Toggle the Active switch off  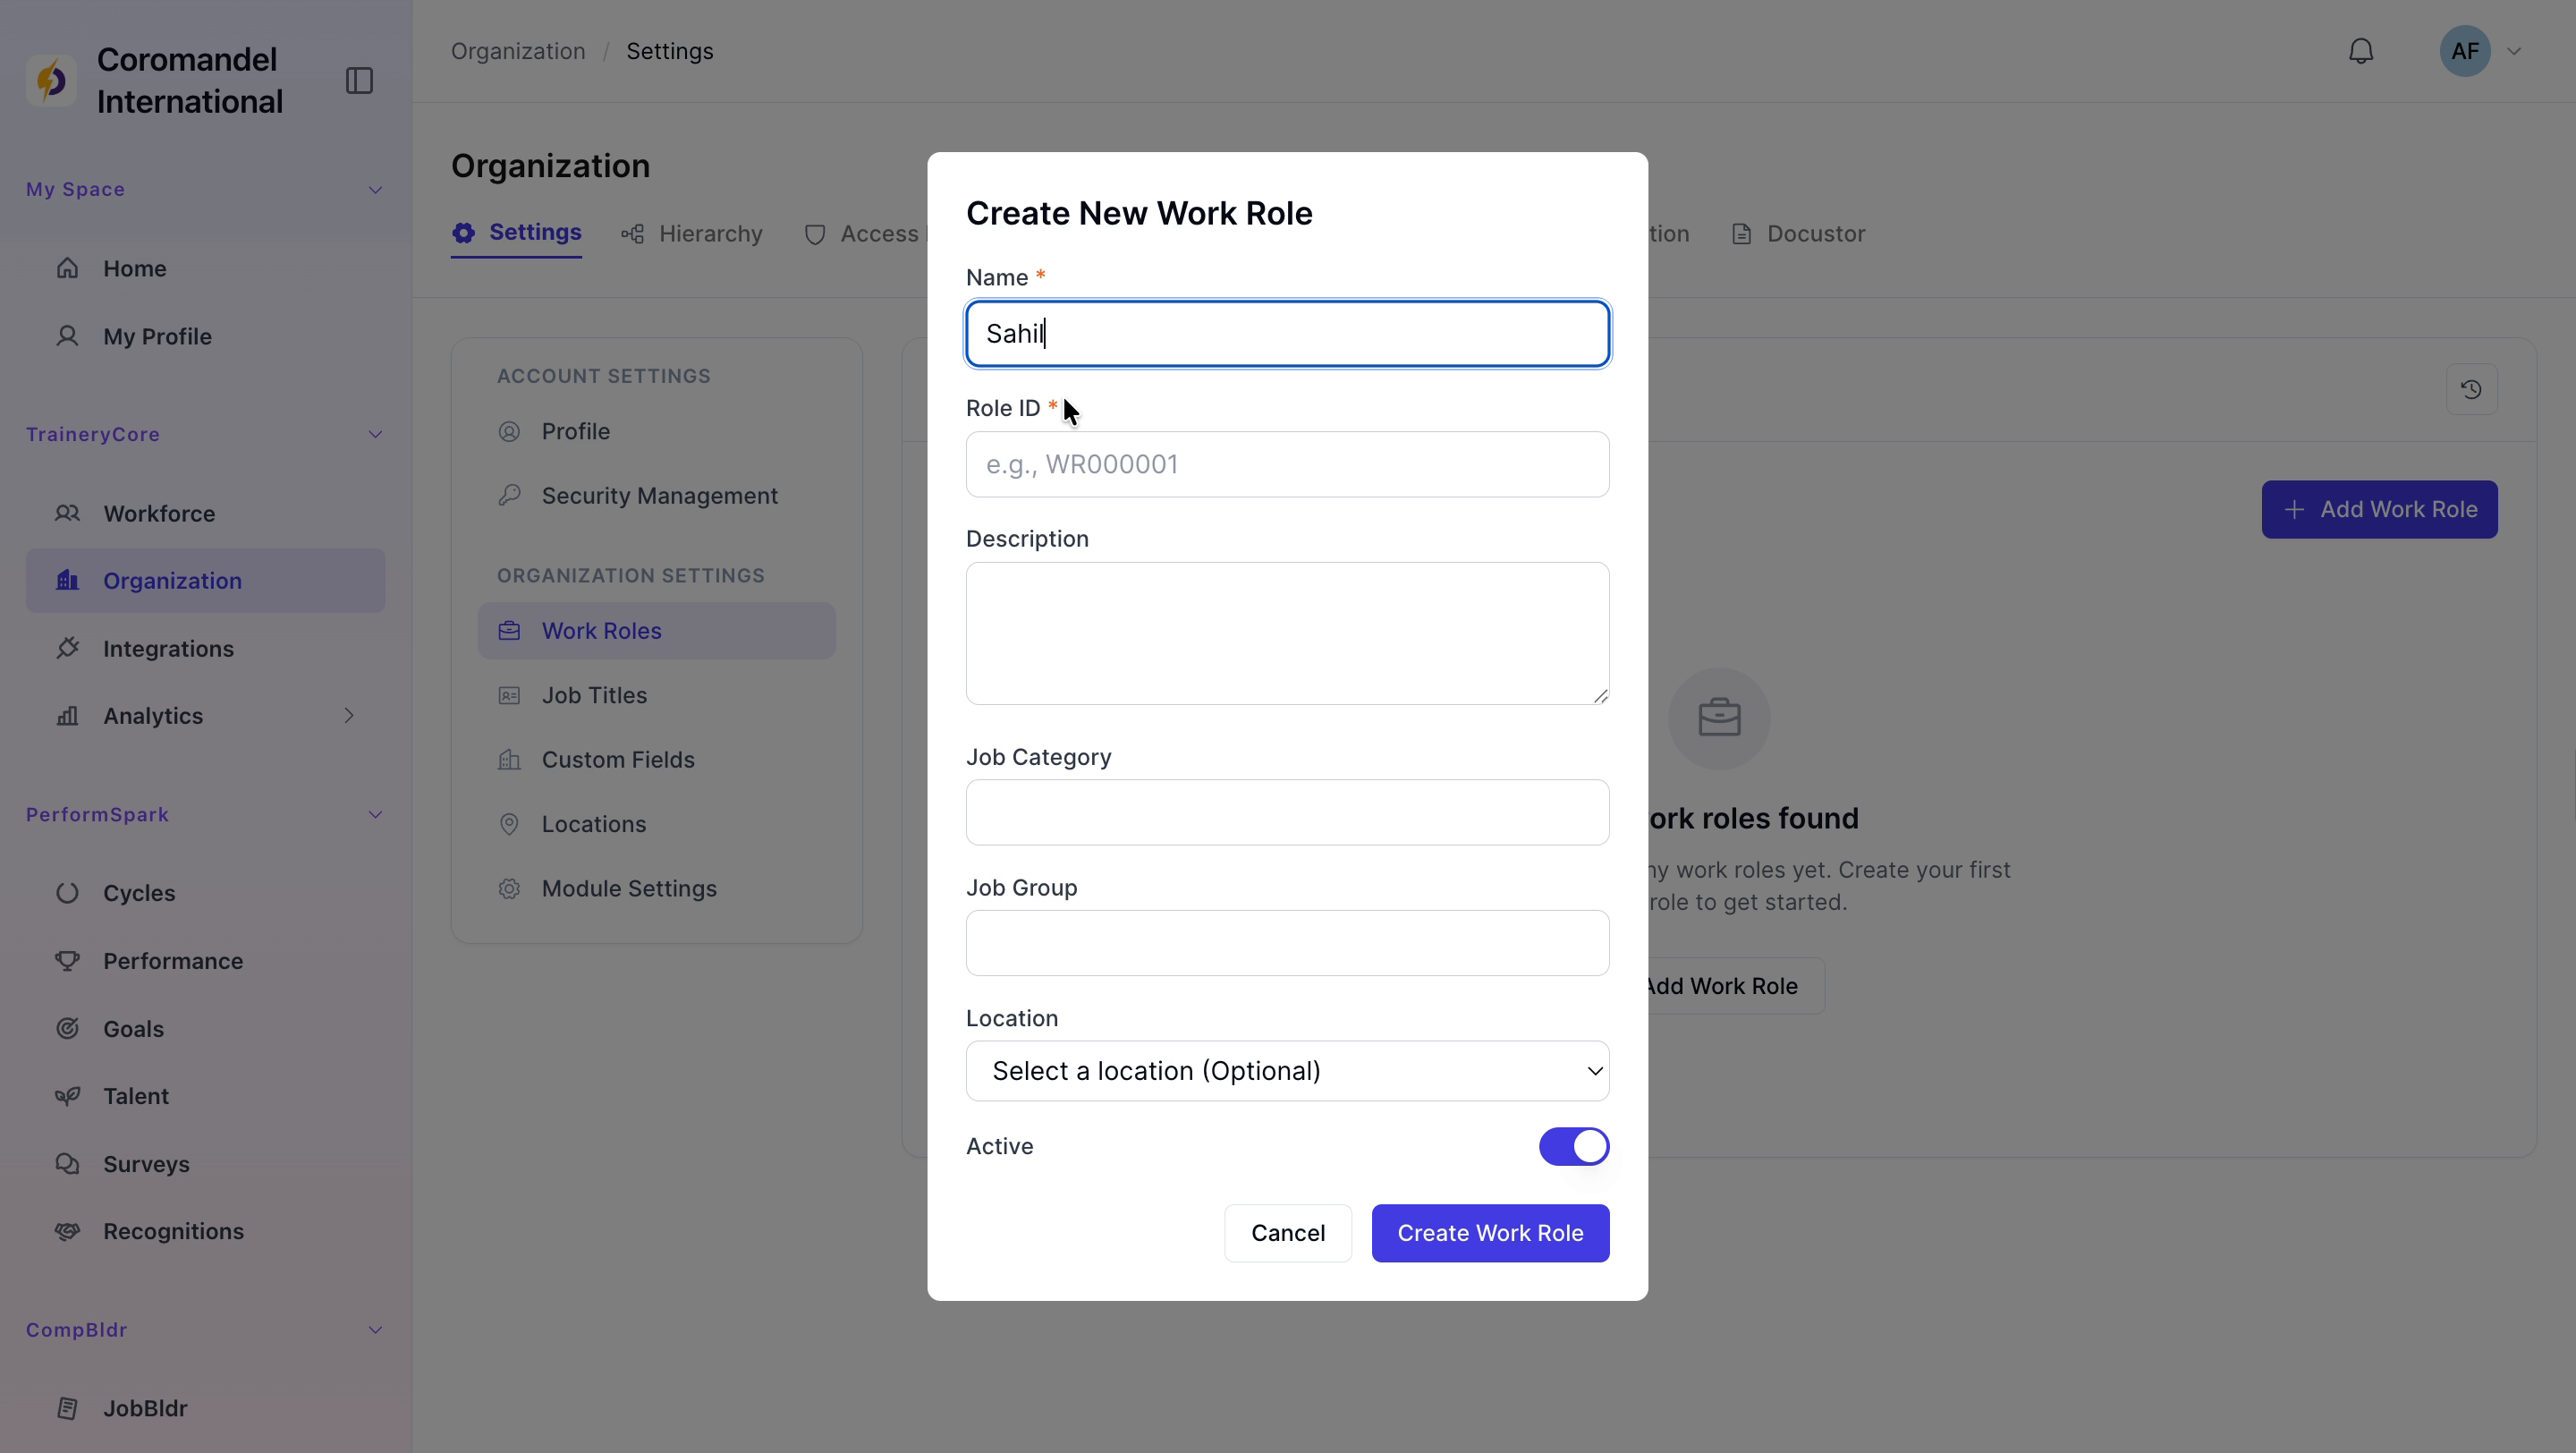pyautogui.click(x=1573, y=1146)
